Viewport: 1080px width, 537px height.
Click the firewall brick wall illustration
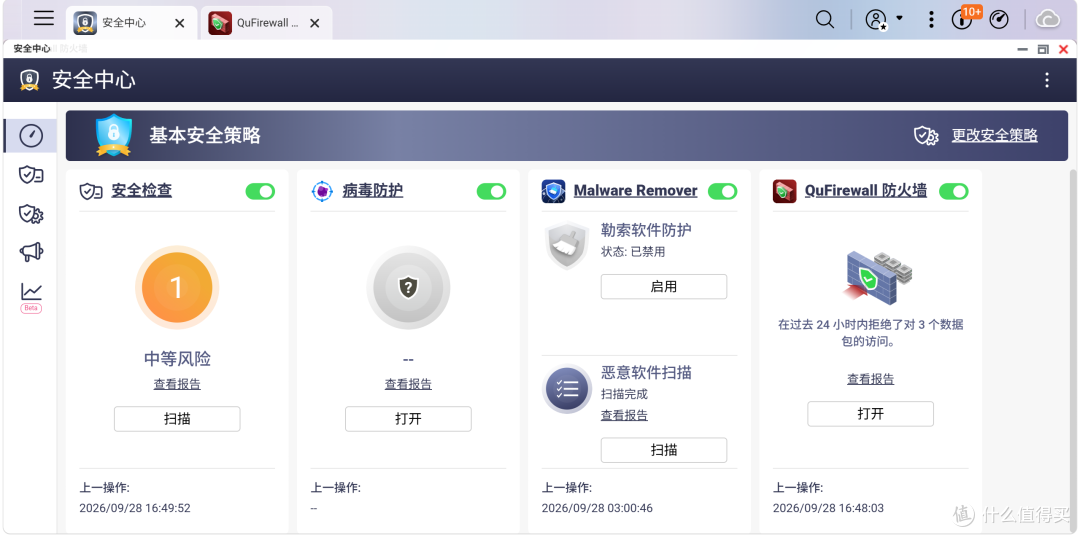tap(876, 277)
